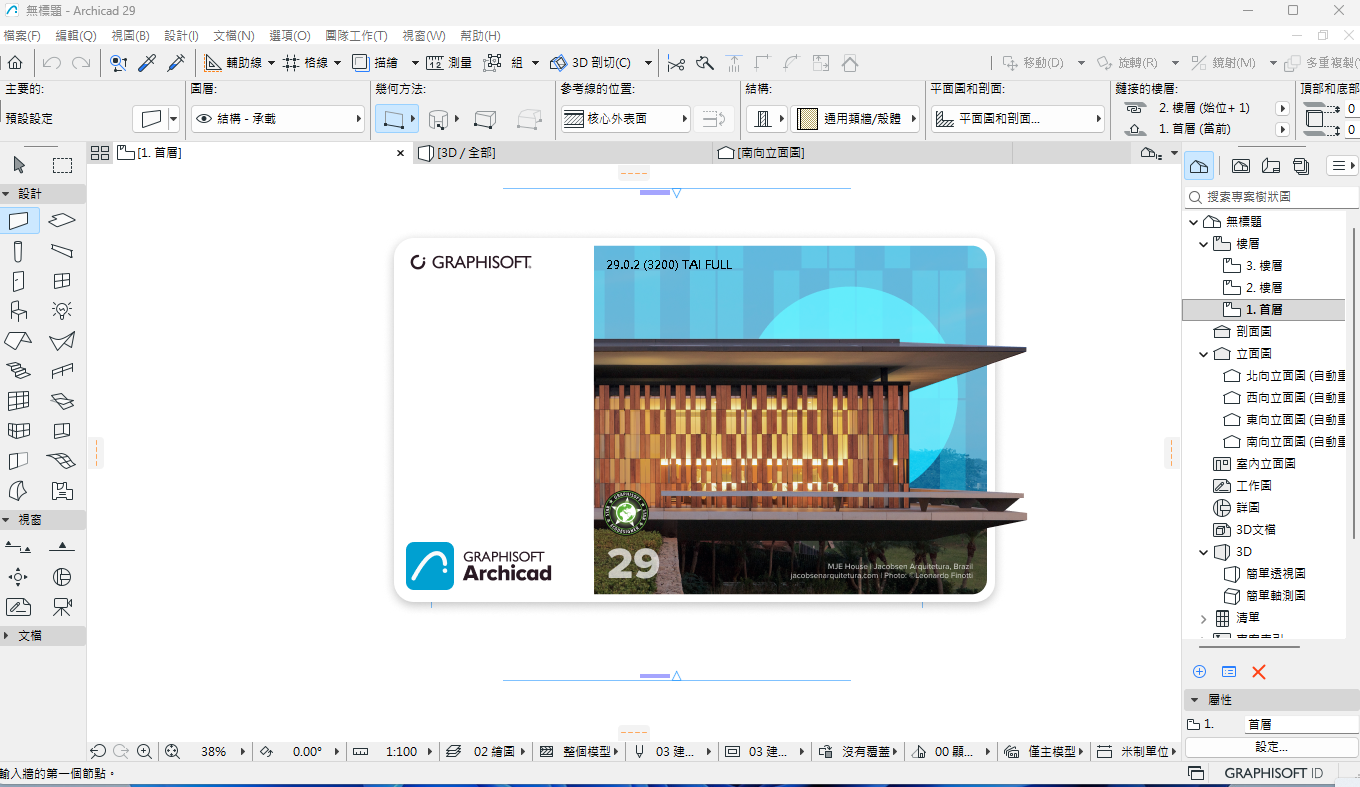
Task: Open the 檔案(F) menu
Action: pyautogui.click(x=22, y=36)
